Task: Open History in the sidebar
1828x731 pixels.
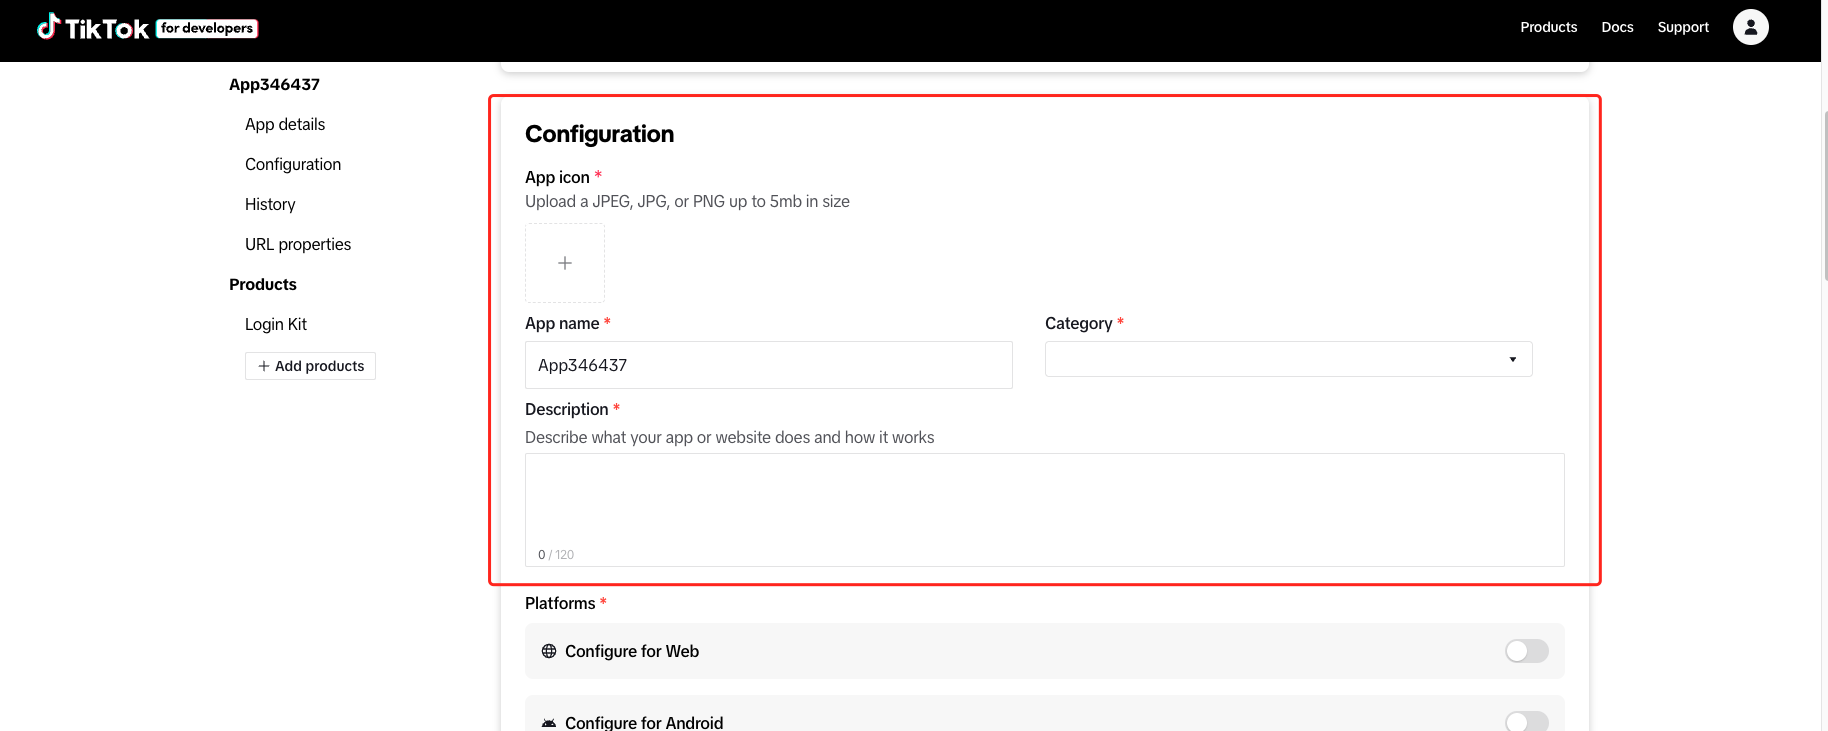Action: (270, 204)
